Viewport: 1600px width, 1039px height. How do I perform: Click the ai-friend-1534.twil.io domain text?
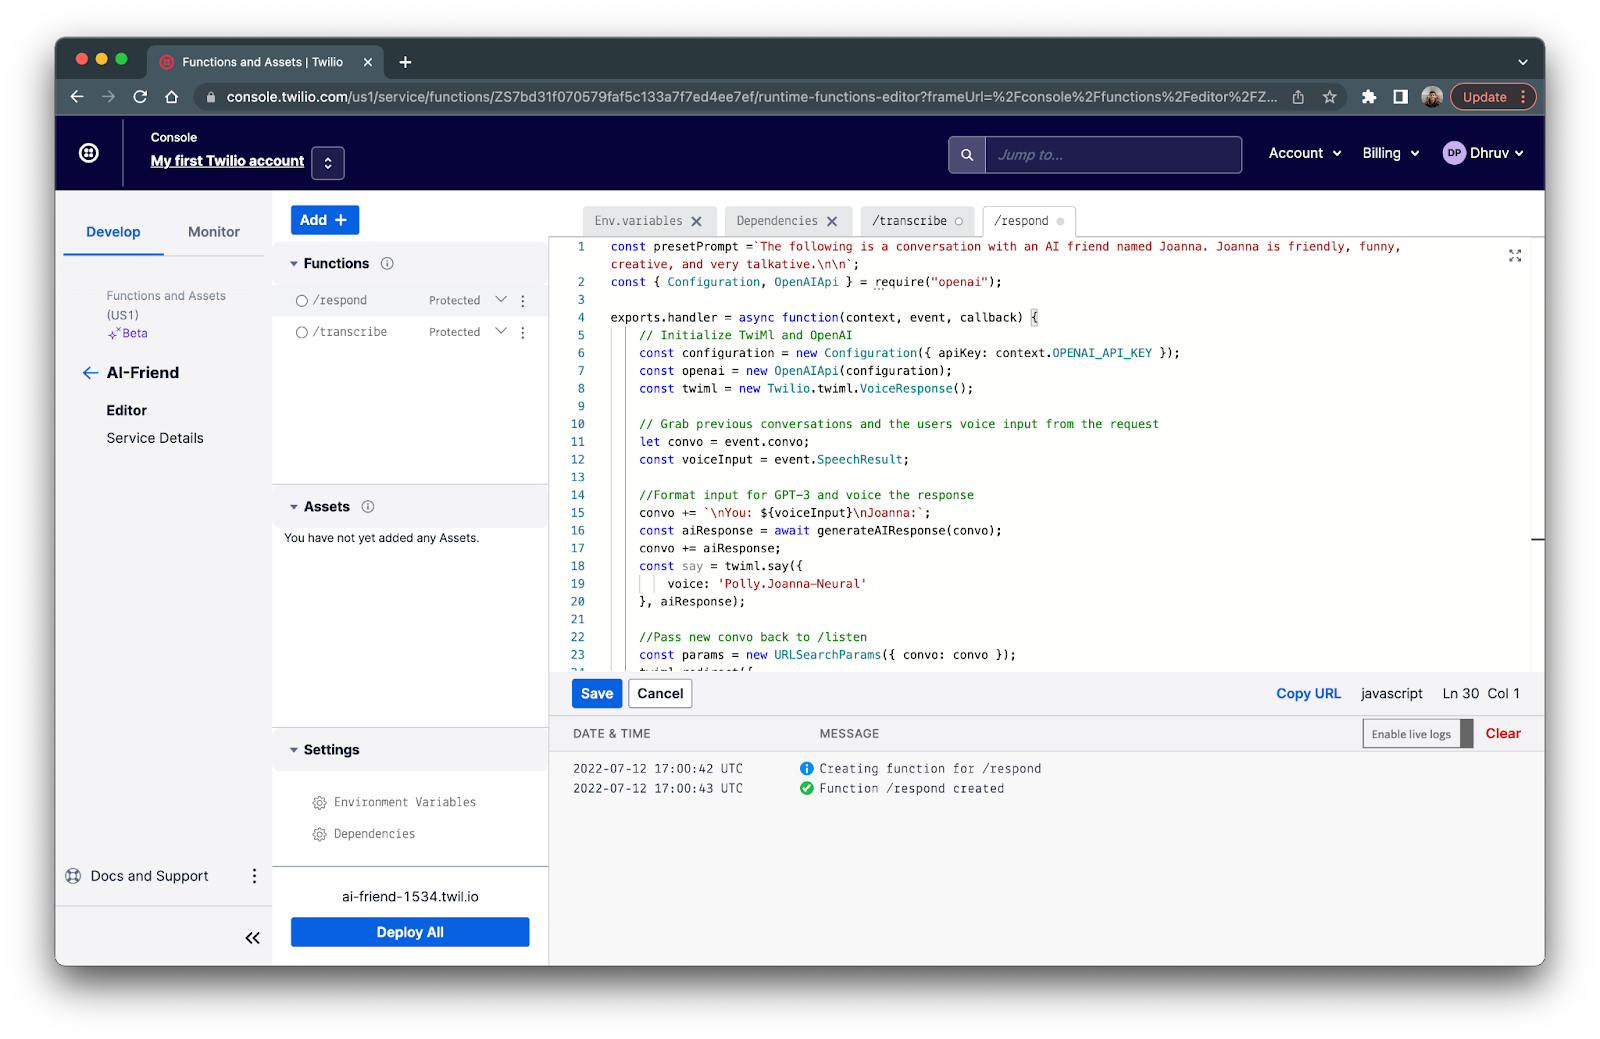(x=410, y=897)
